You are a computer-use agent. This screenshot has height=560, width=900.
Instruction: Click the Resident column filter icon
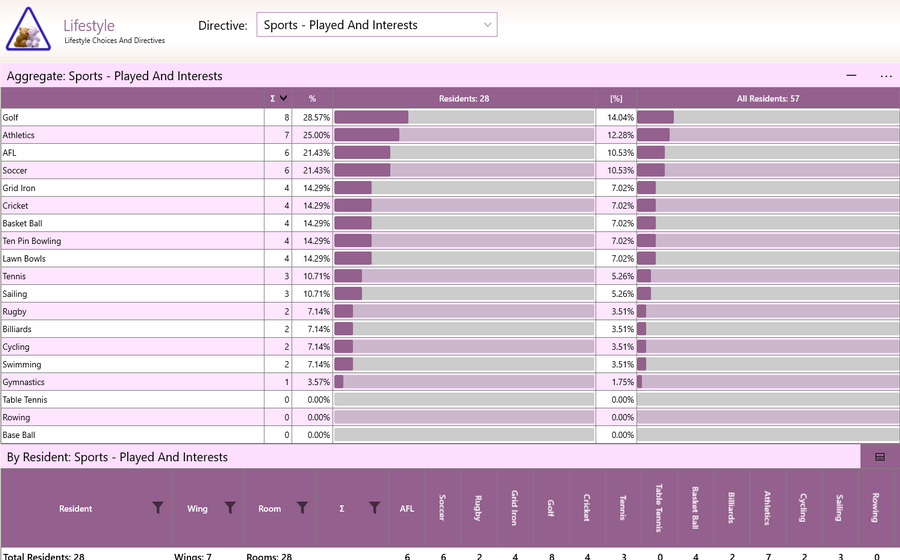[x=158, y=508]
